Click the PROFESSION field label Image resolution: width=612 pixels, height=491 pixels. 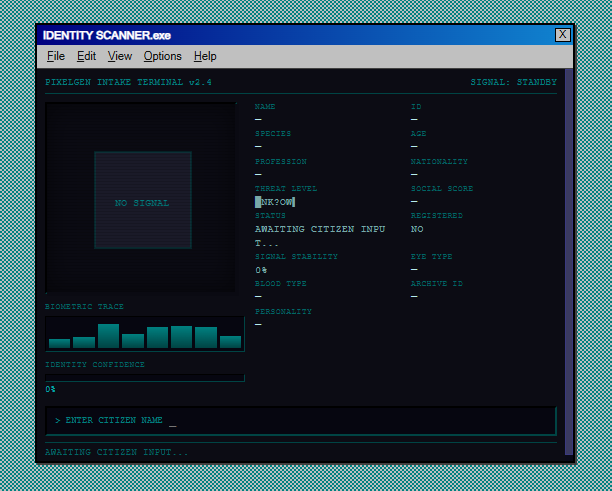[x=281, y=161]
